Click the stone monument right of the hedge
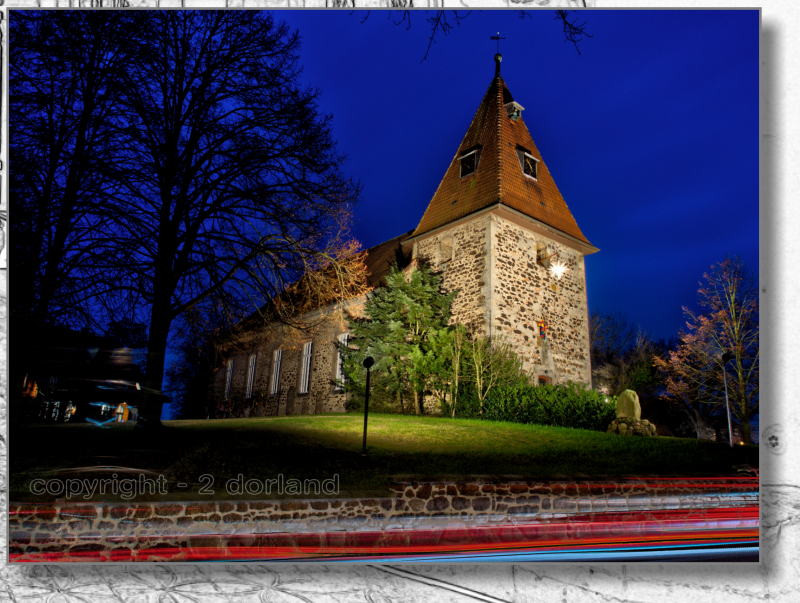 [x=628, y=406]
